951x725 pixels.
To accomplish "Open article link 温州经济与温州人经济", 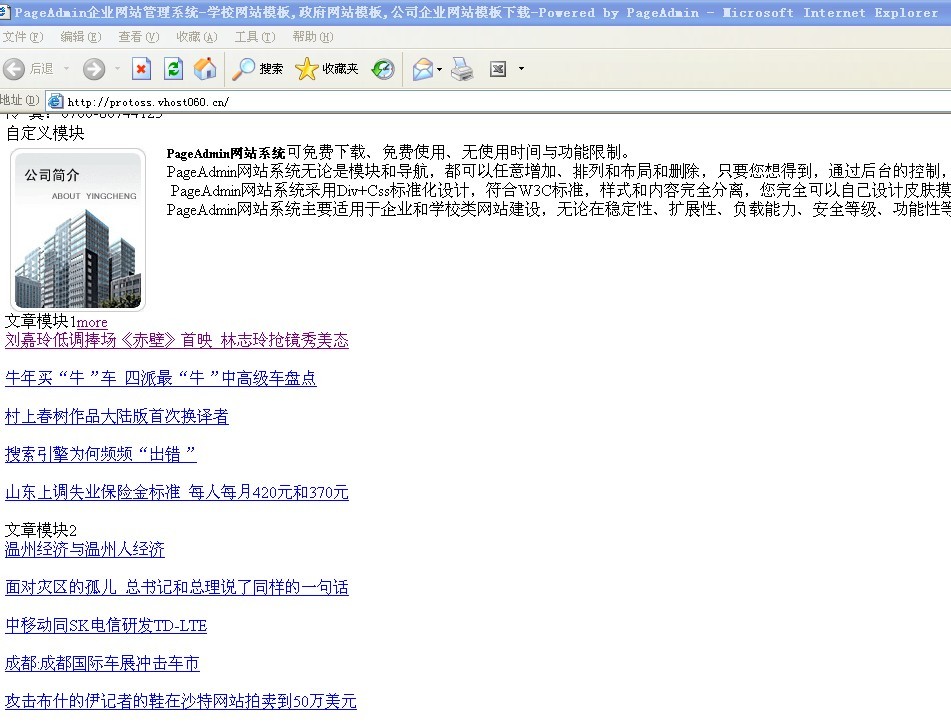I will [x=85, y=550].
